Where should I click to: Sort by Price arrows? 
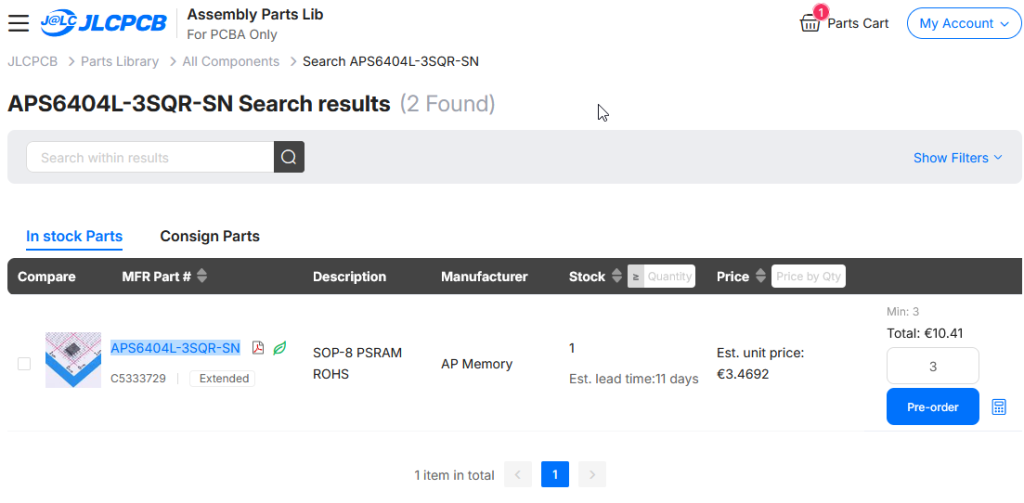pos(760,276)
